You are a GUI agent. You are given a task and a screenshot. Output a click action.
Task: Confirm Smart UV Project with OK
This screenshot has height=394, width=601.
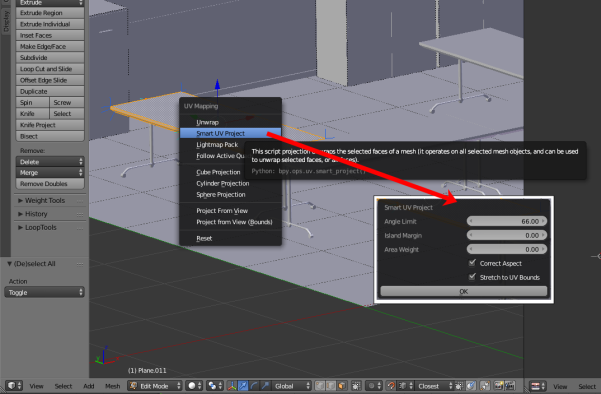pyautogui.click(x=463, y=291)
